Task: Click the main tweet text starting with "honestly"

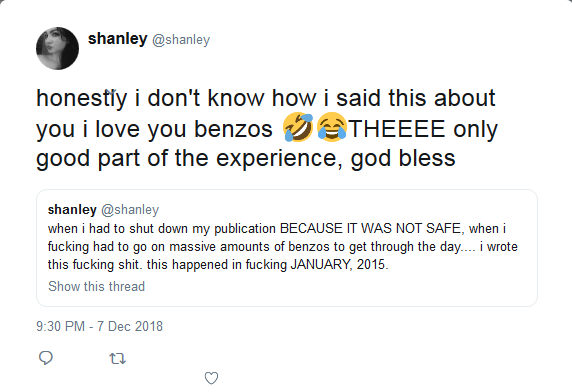Action: [x=267, y=128]
